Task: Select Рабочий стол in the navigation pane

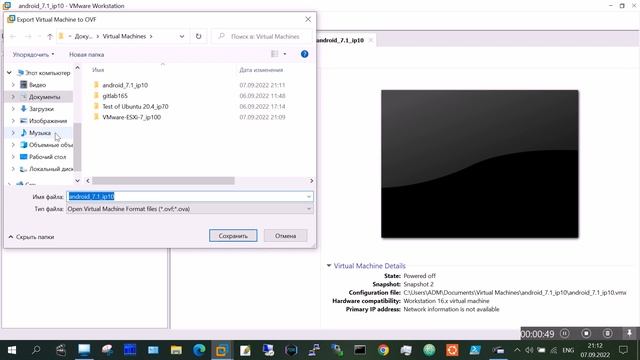Action: click(47, 157)
